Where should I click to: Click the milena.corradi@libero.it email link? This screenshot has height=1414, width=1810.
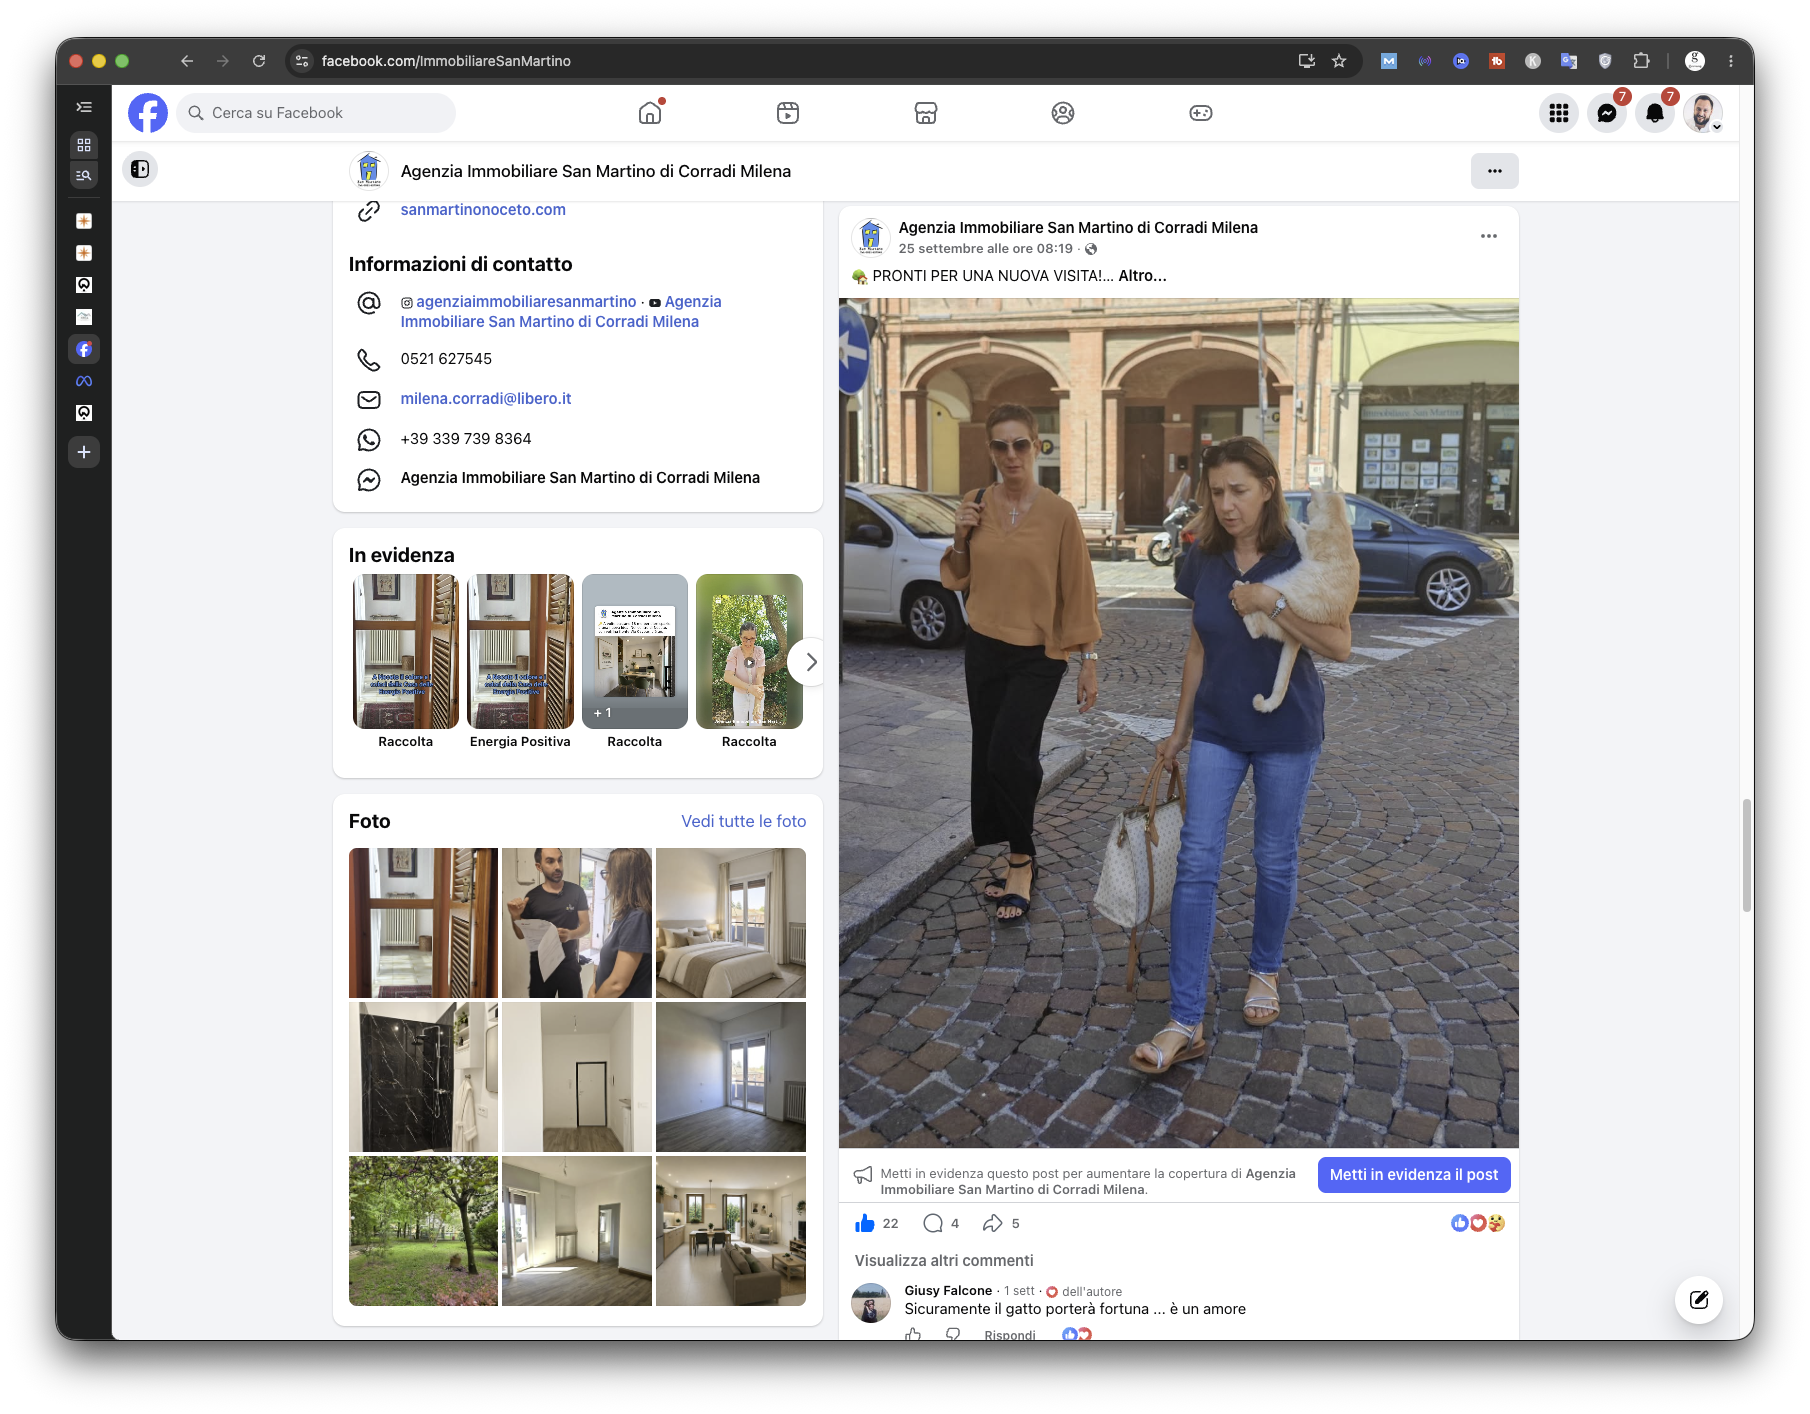pyautogui.click(x=486, y=399)
